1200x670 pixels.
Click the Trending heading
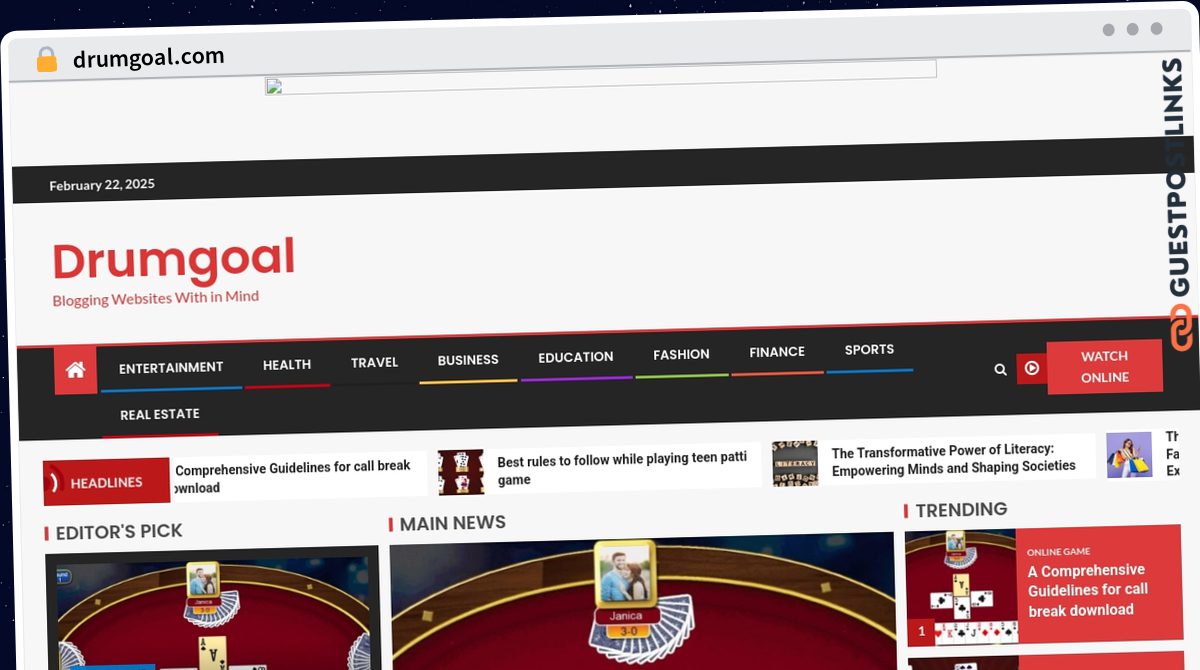click(x=961, y=510)
